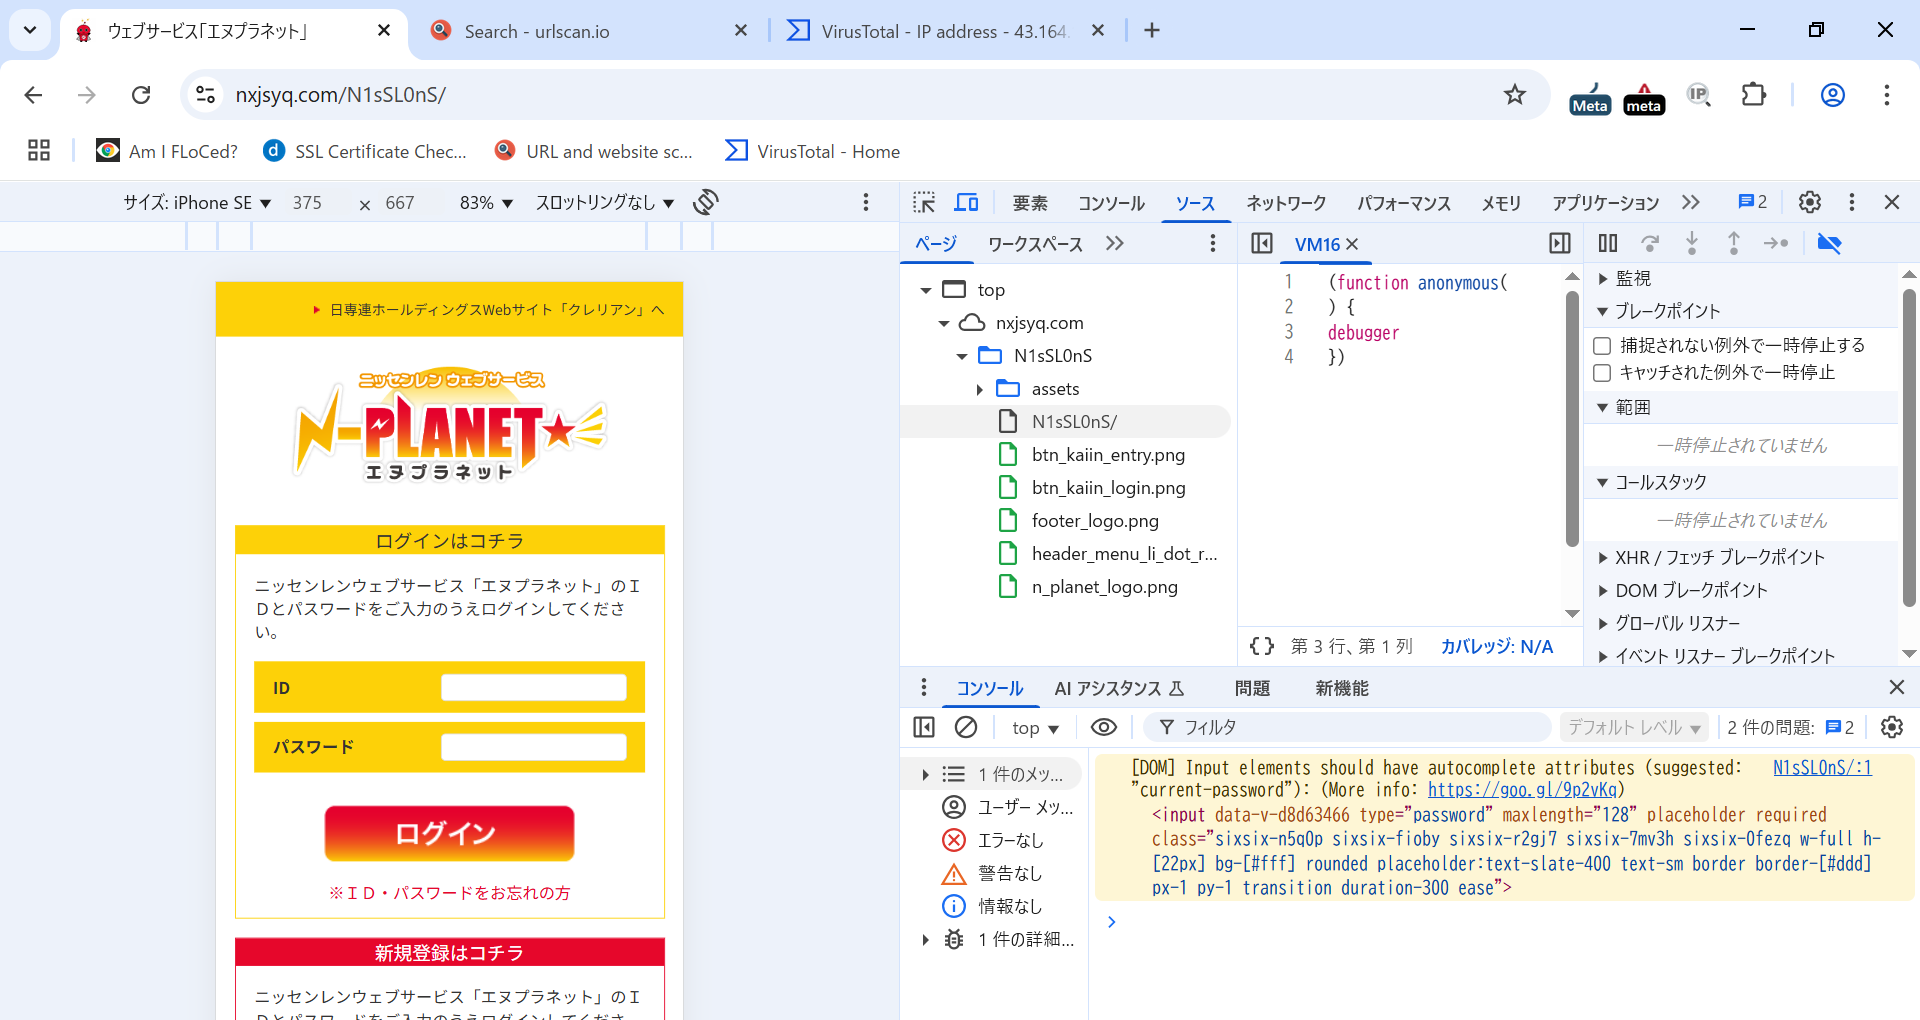Expand the assets folder
Viewport: 1920px width, 1020px height.
pos(980,389)
